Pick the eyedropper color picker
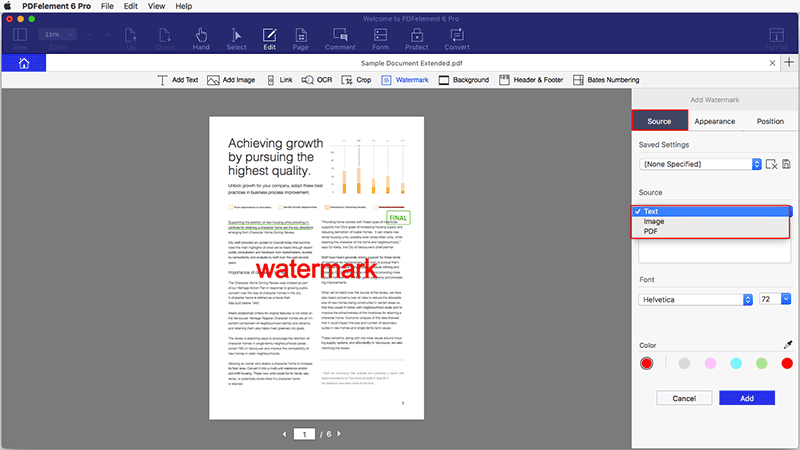 (788, 345)
